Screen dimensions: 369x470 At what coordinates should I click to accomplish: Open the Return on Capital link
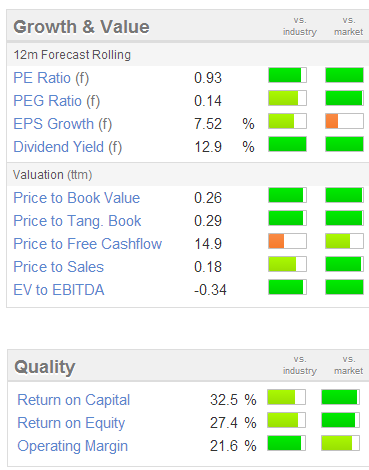tap(74, 400)
